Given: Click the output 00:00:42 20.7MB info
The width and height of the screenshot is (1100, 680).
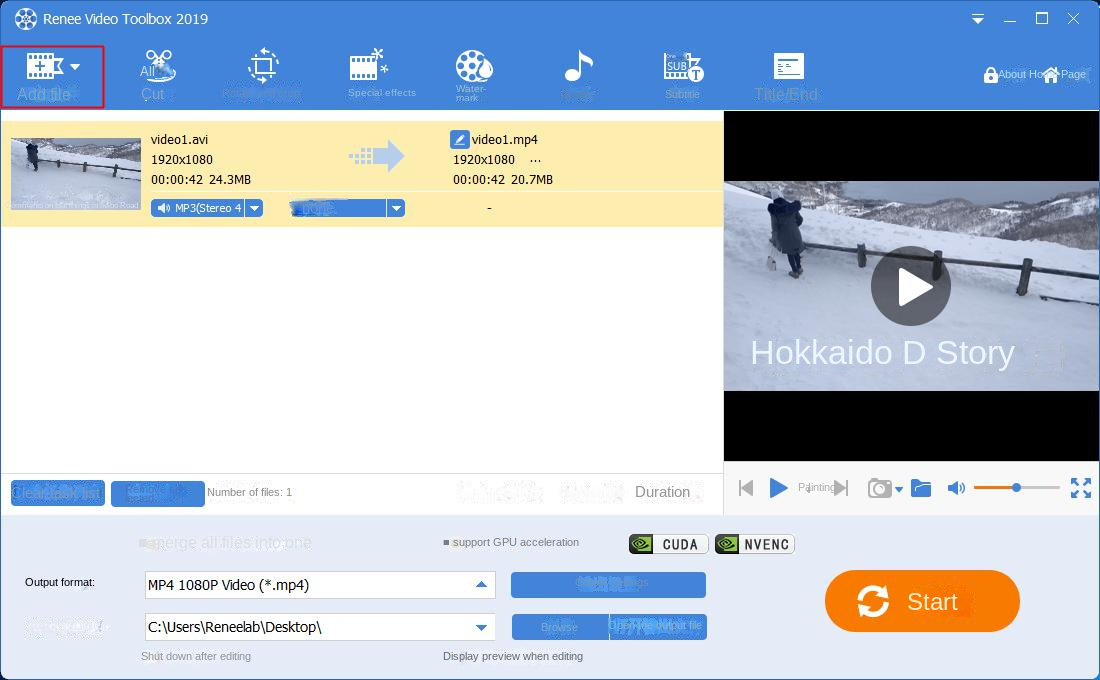Looking at the screenshot, I should (x=503, y=180).
